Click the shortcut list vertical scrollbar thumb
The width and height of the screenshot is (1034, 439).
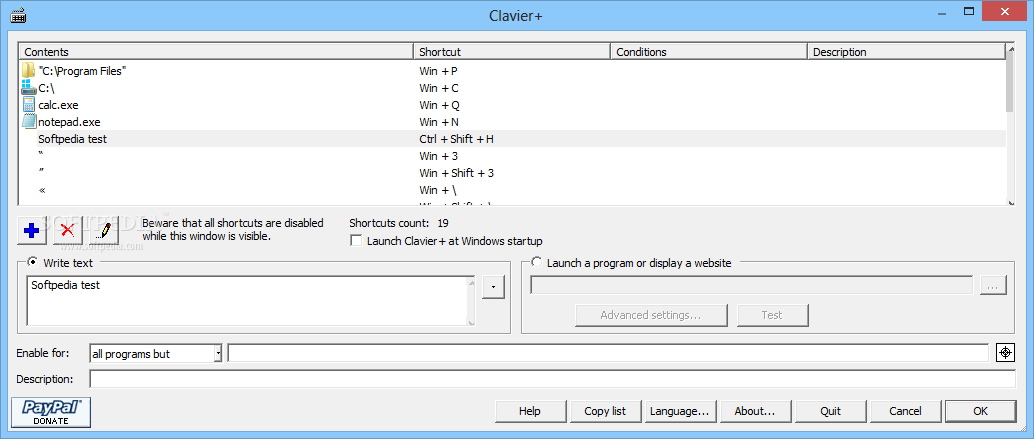(x=1010, y=86)
